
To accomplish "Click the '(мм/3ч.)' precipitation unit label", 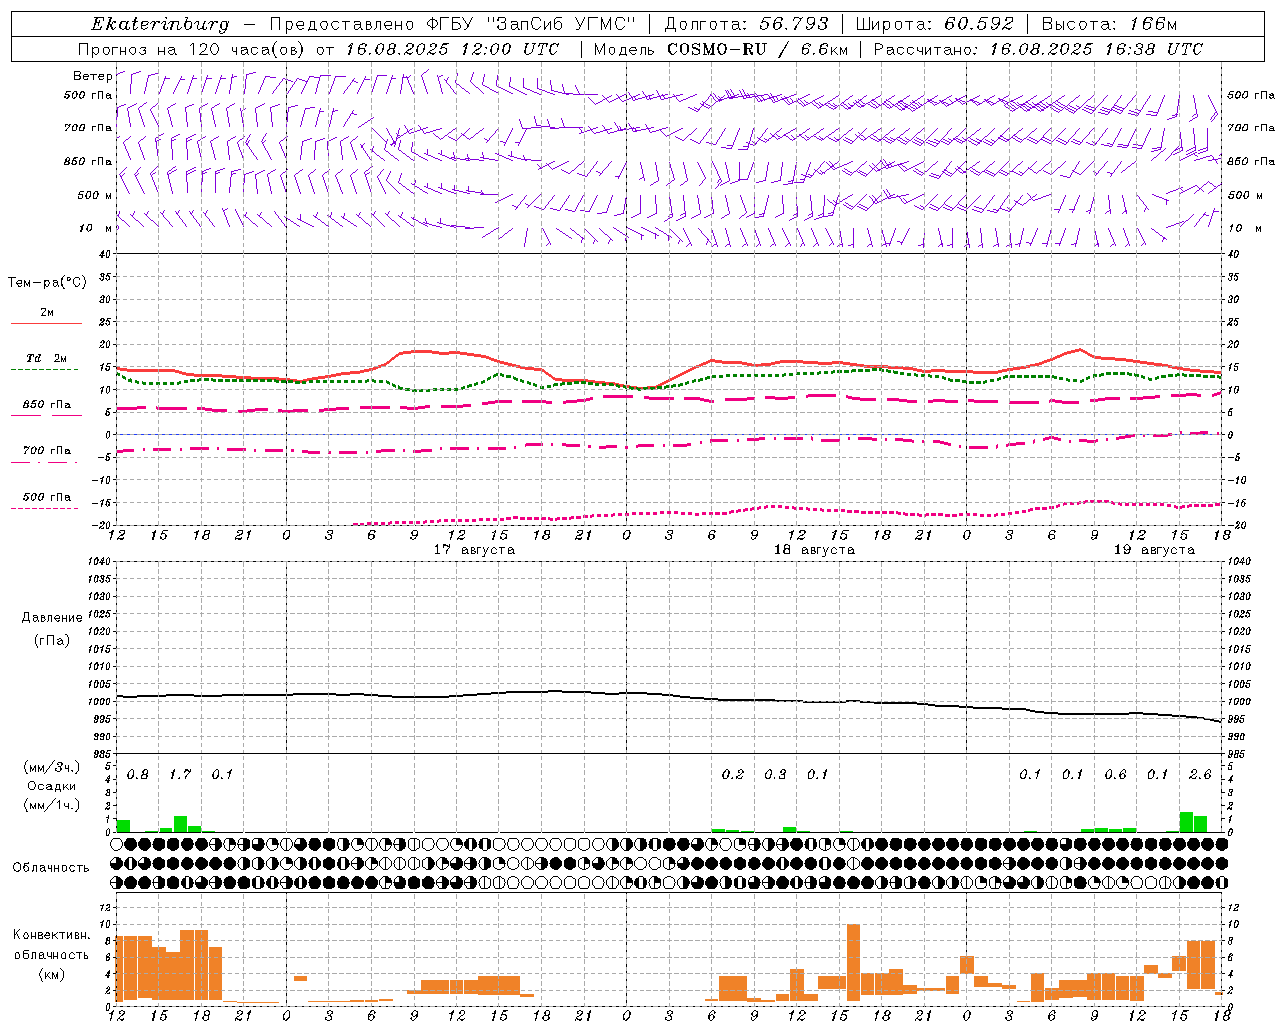I will [52, 768].
